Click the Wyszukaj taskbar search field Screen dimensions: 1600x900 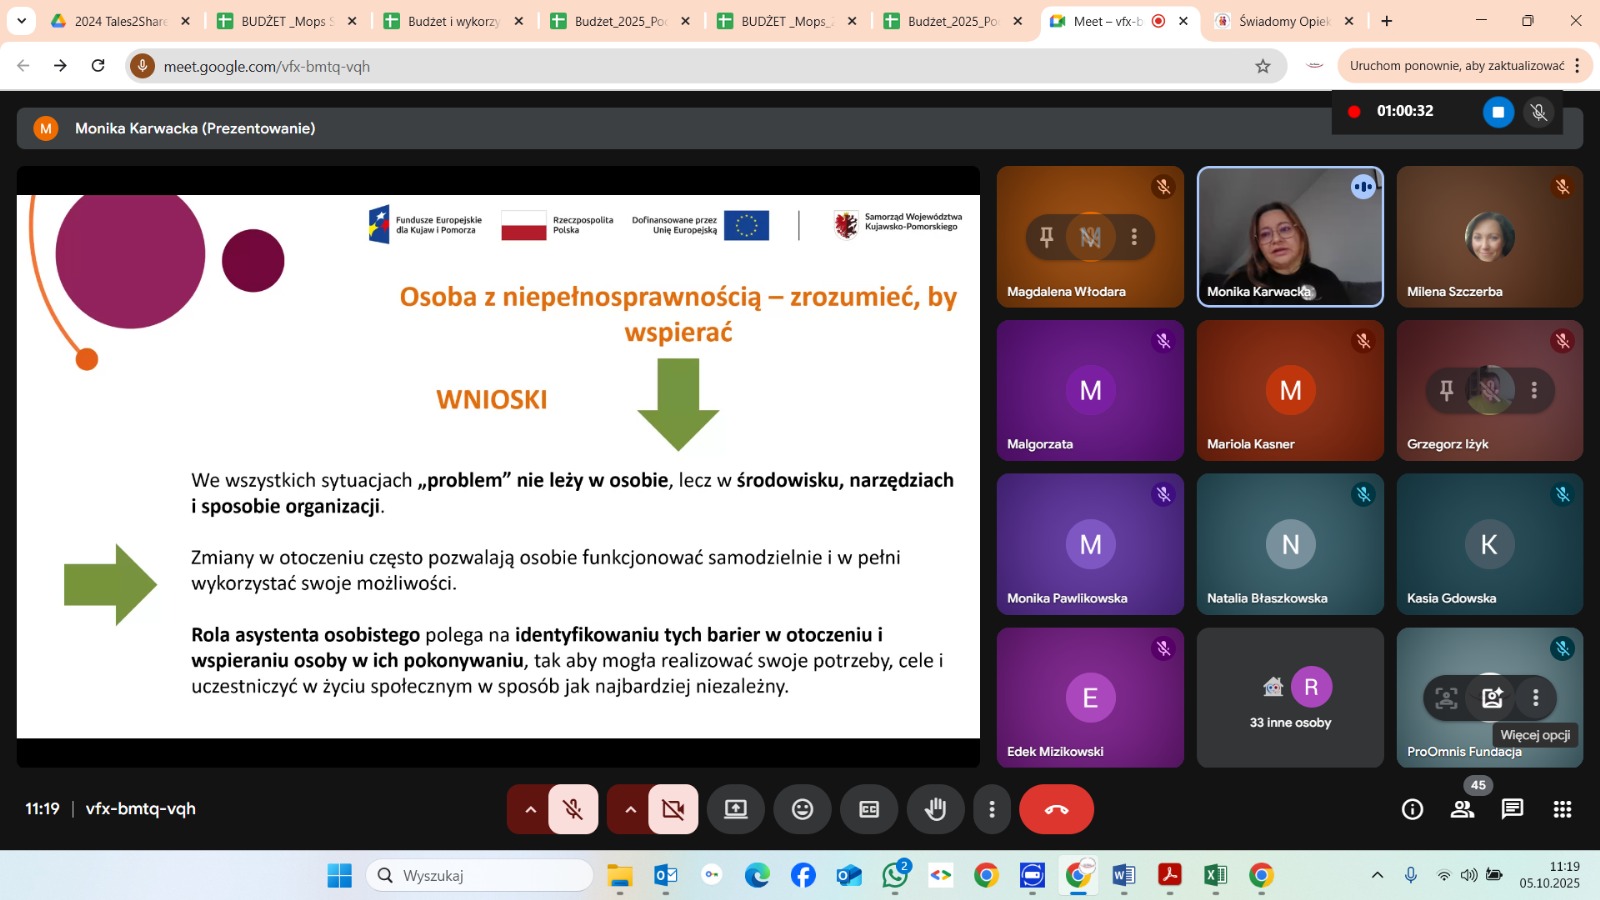point(480,875)
